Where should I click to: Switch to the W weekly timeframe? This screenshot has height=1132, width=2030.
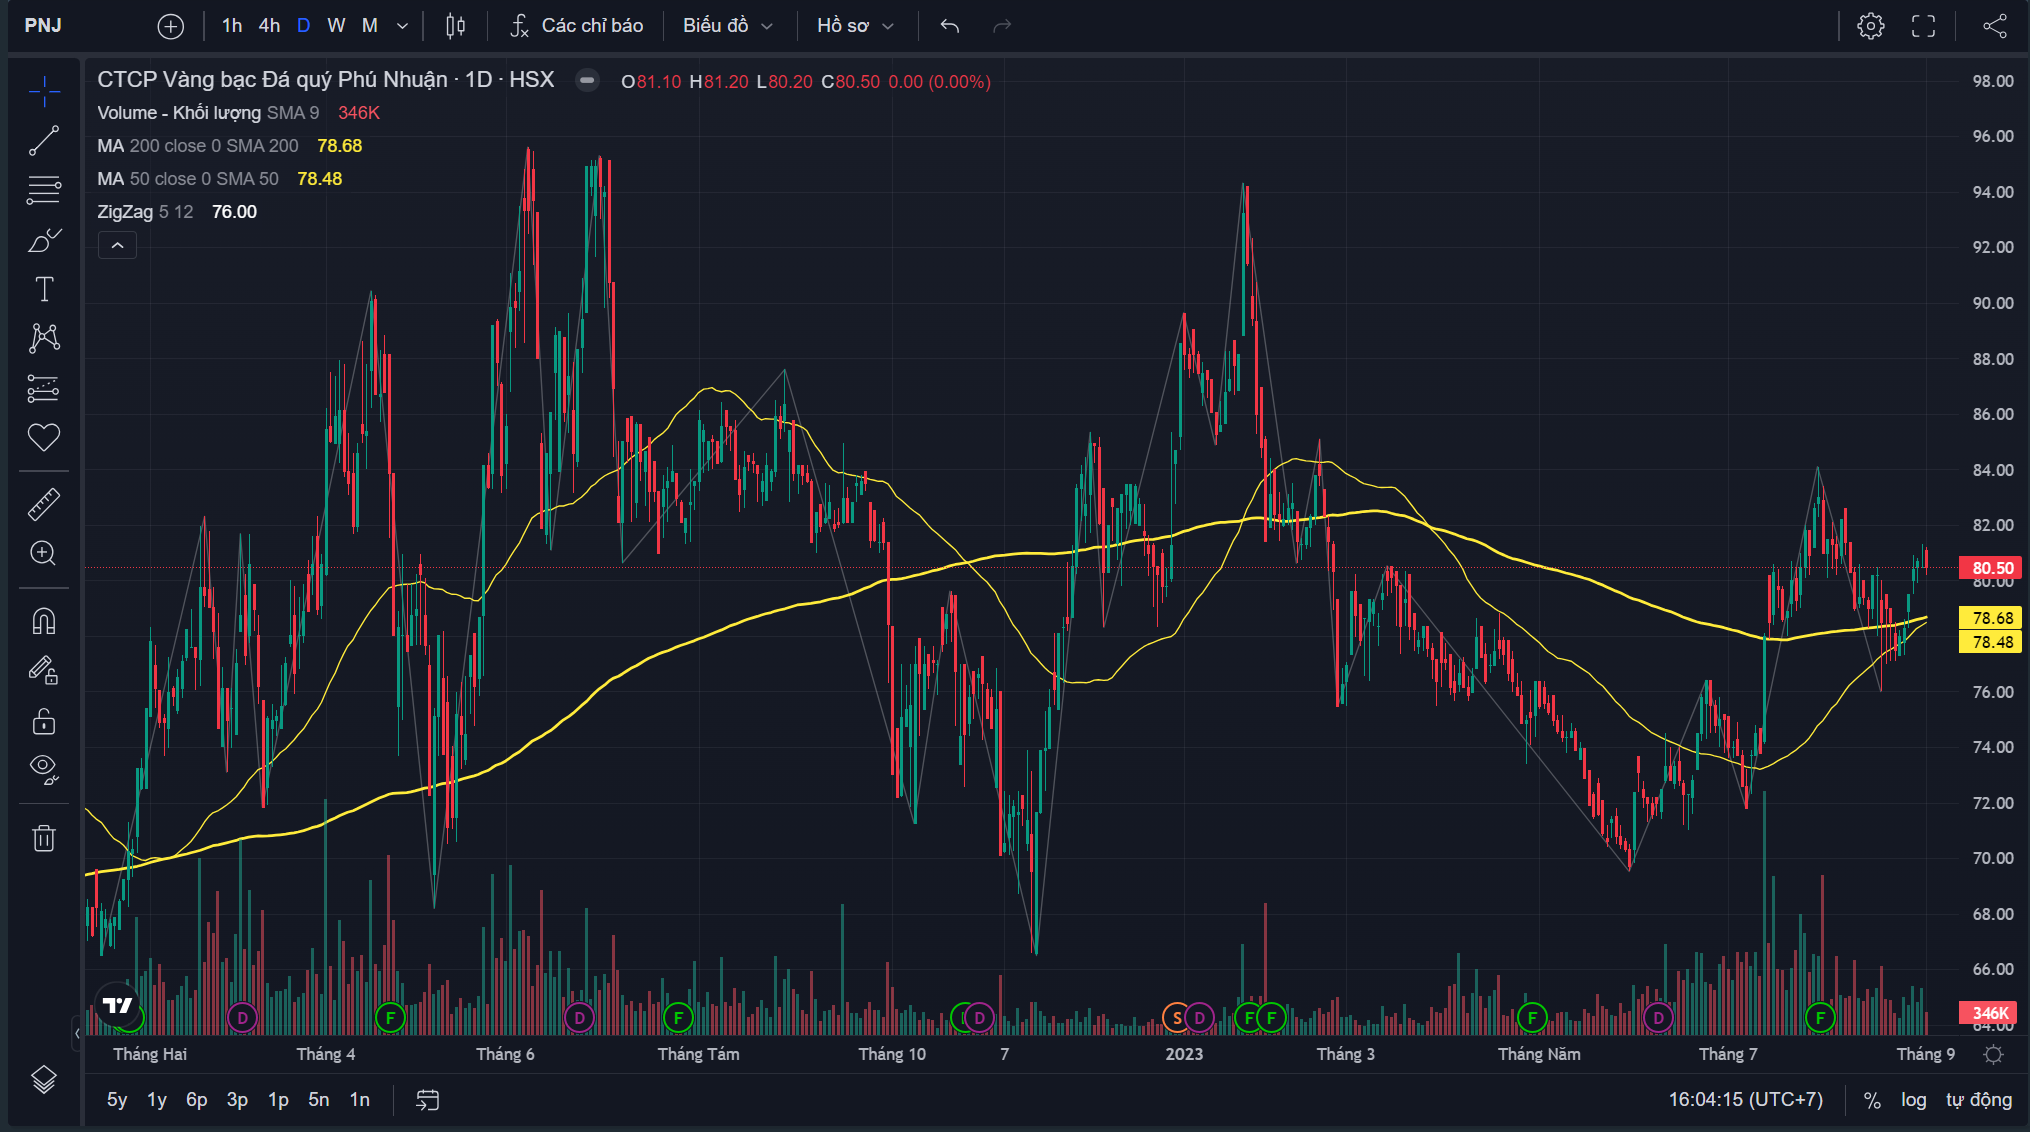coord(336,26)
